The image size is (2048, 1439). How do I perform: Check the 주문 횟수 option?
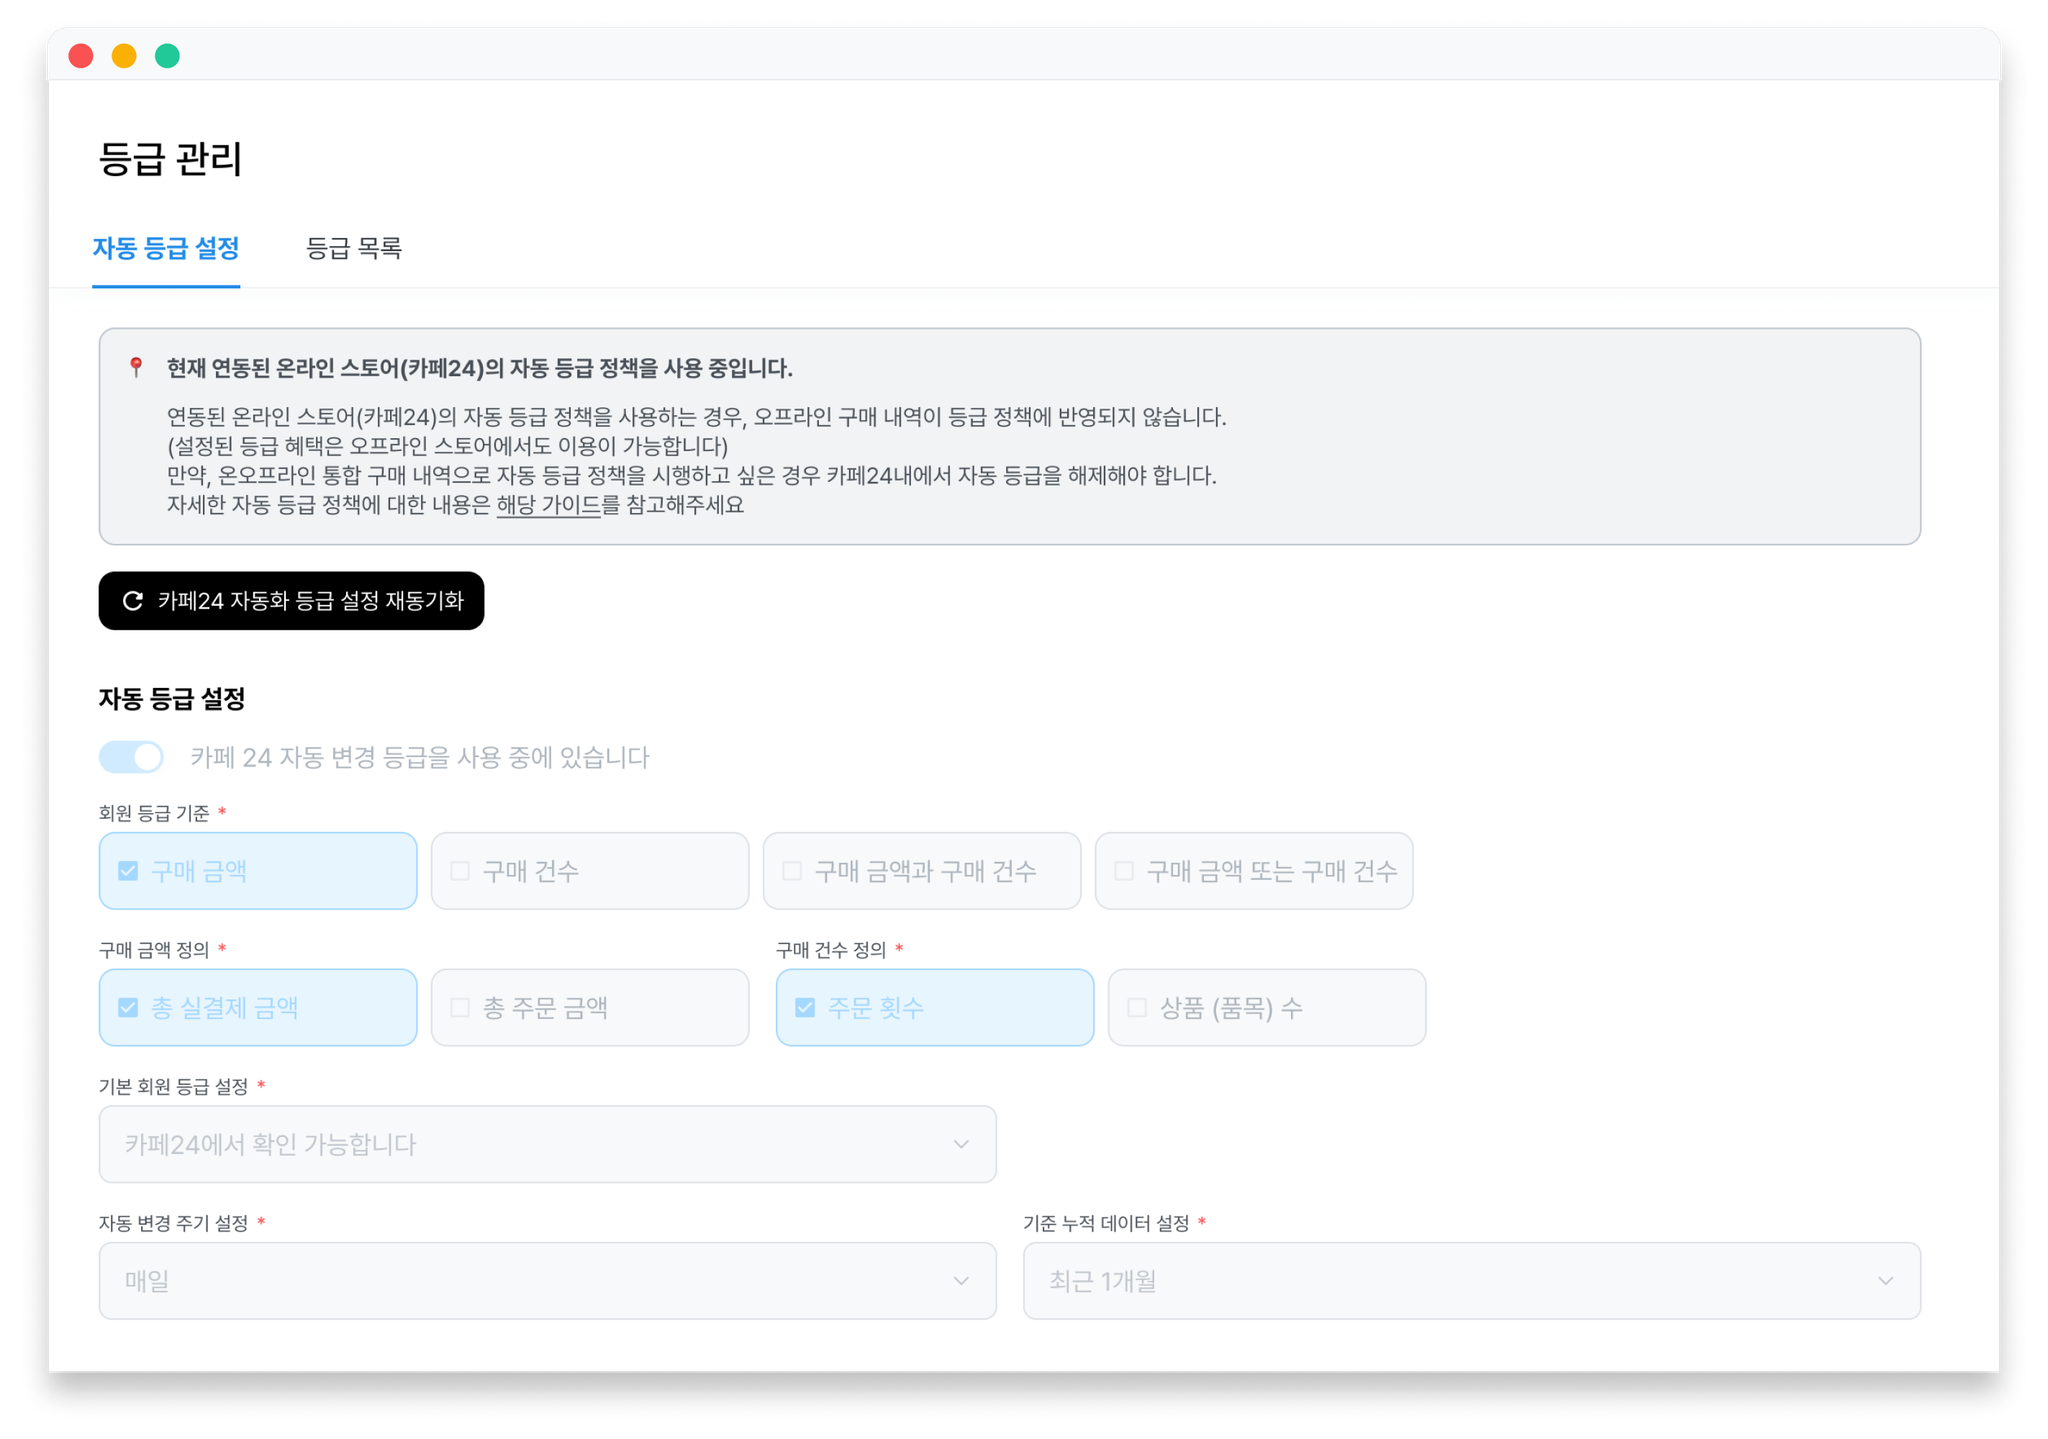(x=935, y=1007)
